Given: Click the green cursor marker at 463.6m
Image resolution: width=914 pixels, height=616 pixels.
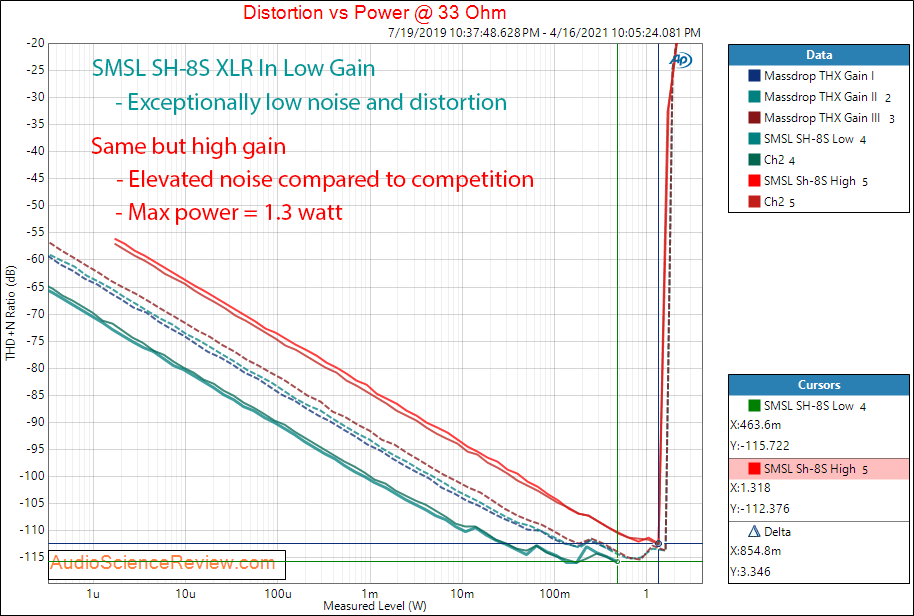Looking at the screenshot, I should point(617,561).
